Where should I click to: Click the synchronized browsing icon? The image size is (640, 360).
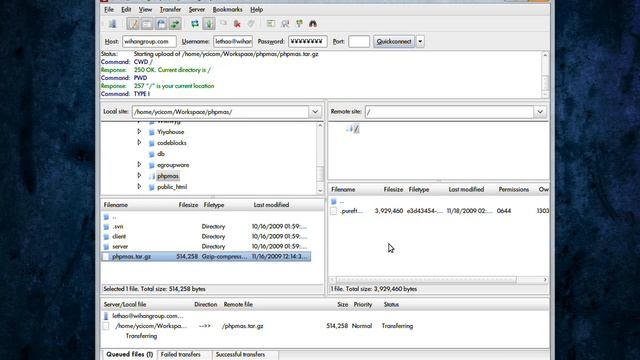coord(299,24)
